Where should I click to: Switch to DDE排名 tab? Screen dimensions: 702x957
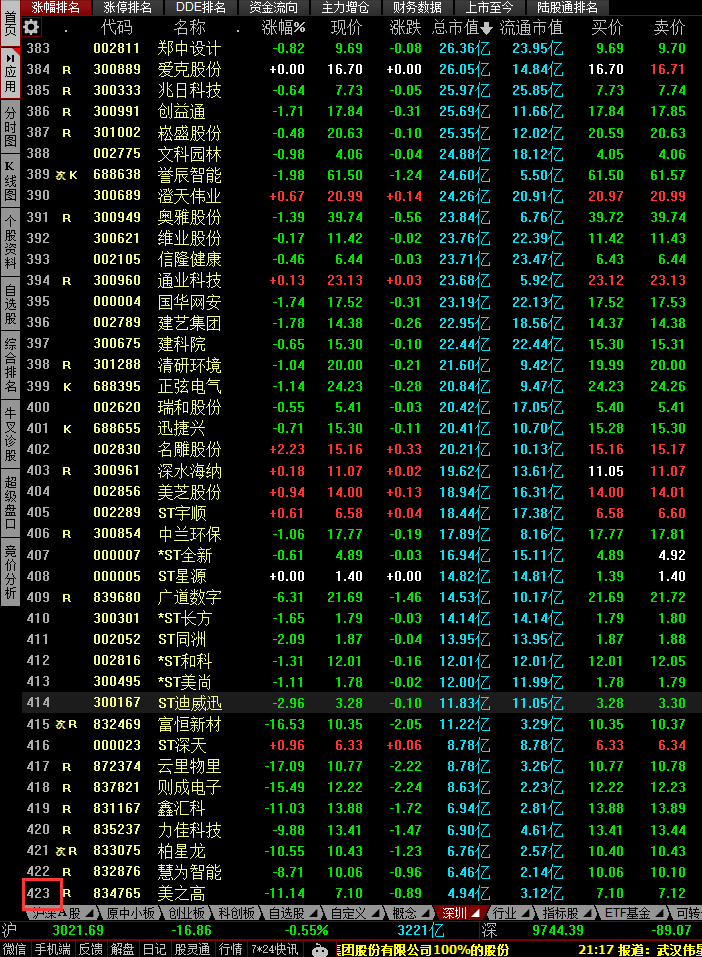200,7
